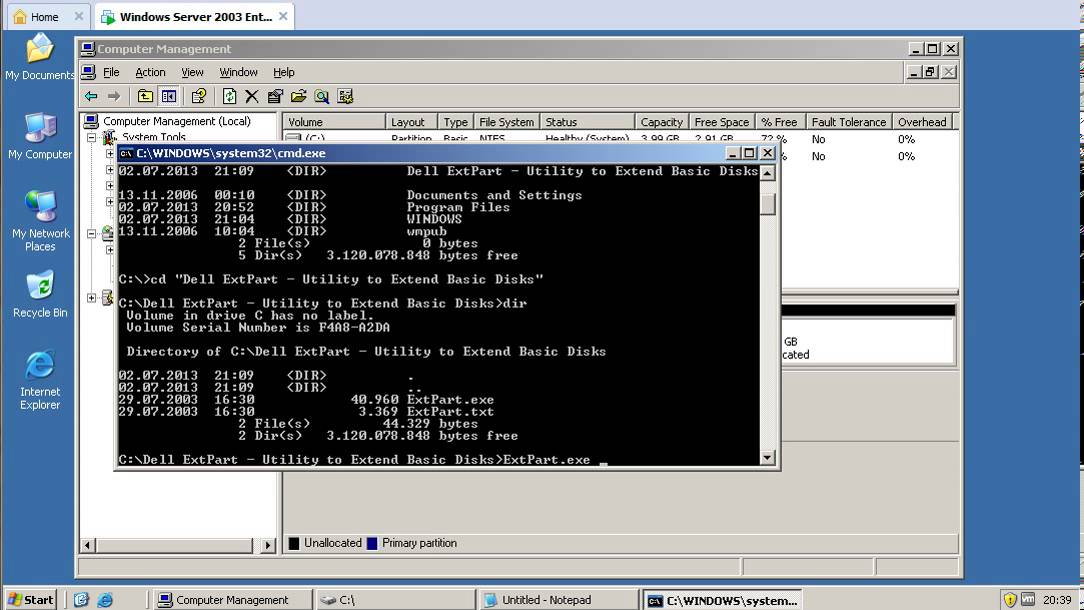Image resolution: width=1084 pixels, height=610 pixels.
Task: Sort by the Volume column header
Action: coord(334,122)
